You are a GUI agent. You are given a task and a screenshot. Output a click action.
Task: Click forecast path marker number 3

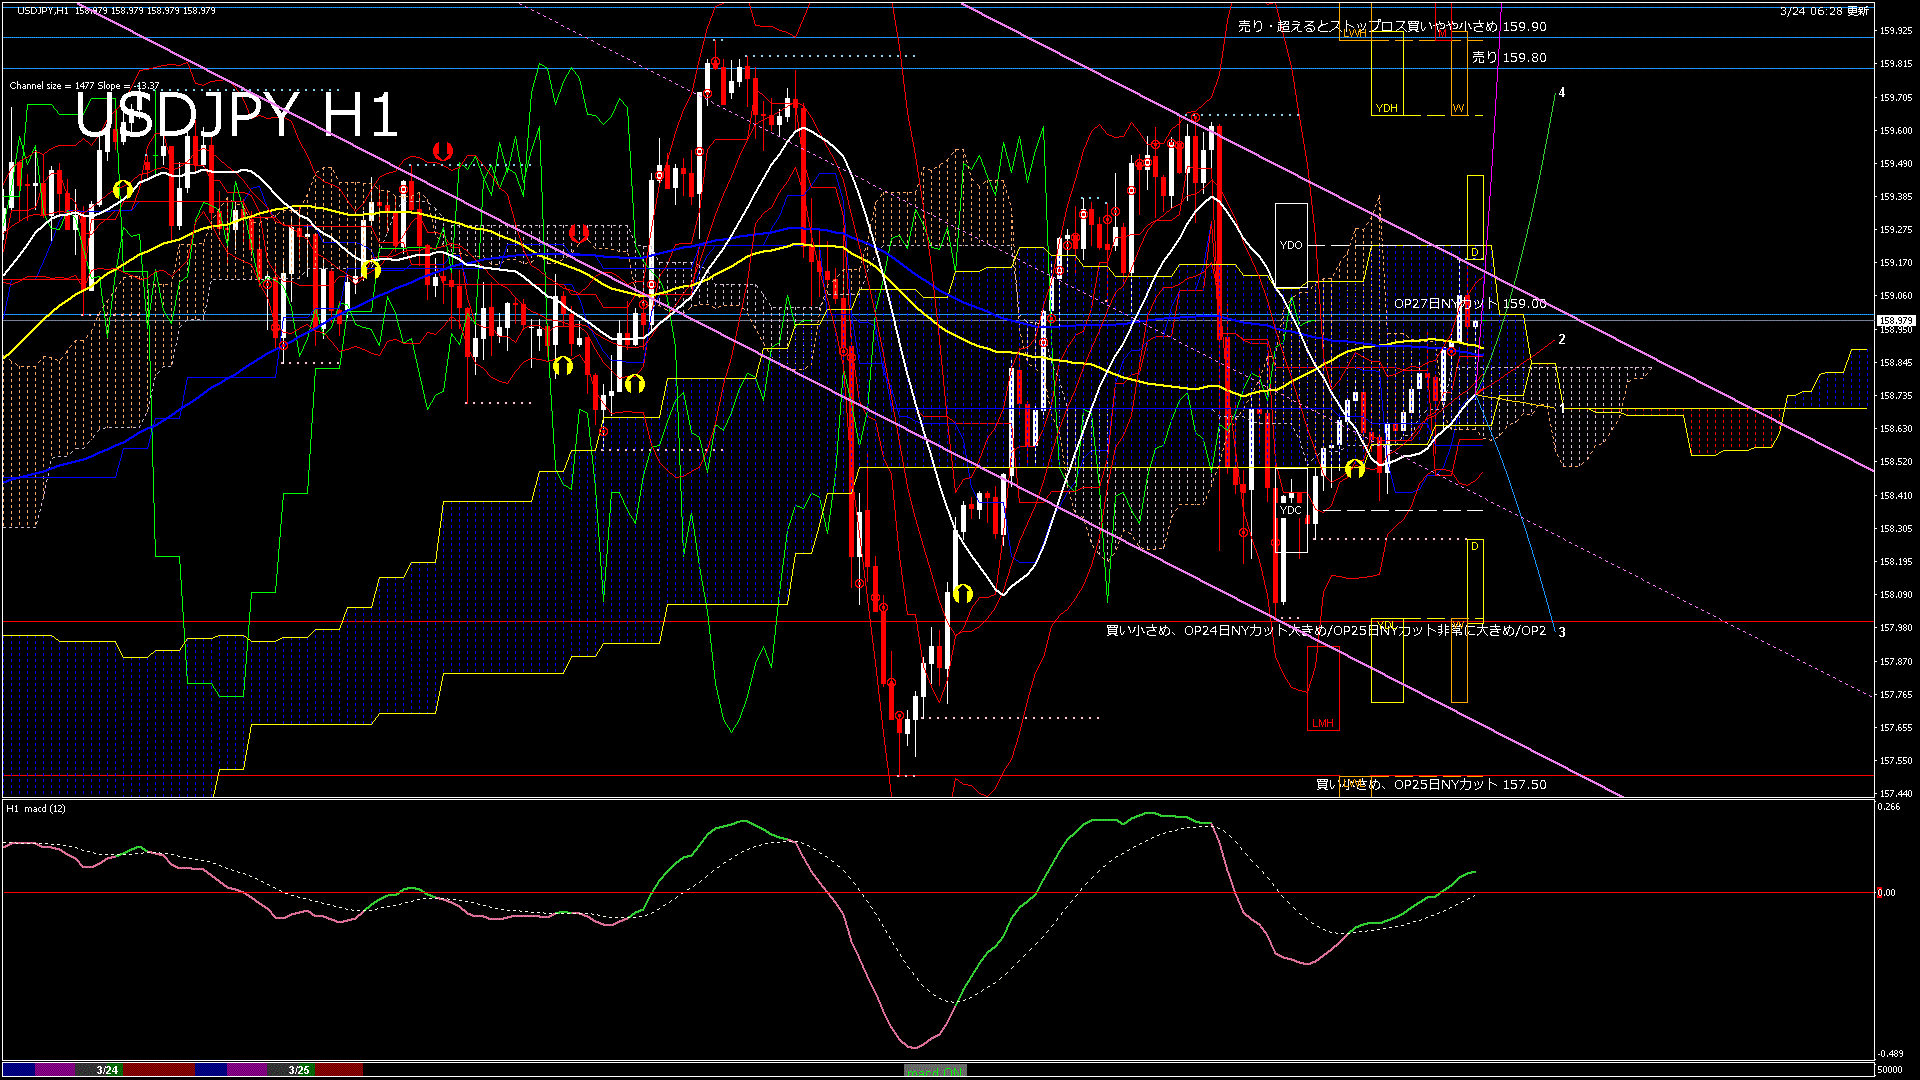pyautogui.click(x=1562, y=632)
